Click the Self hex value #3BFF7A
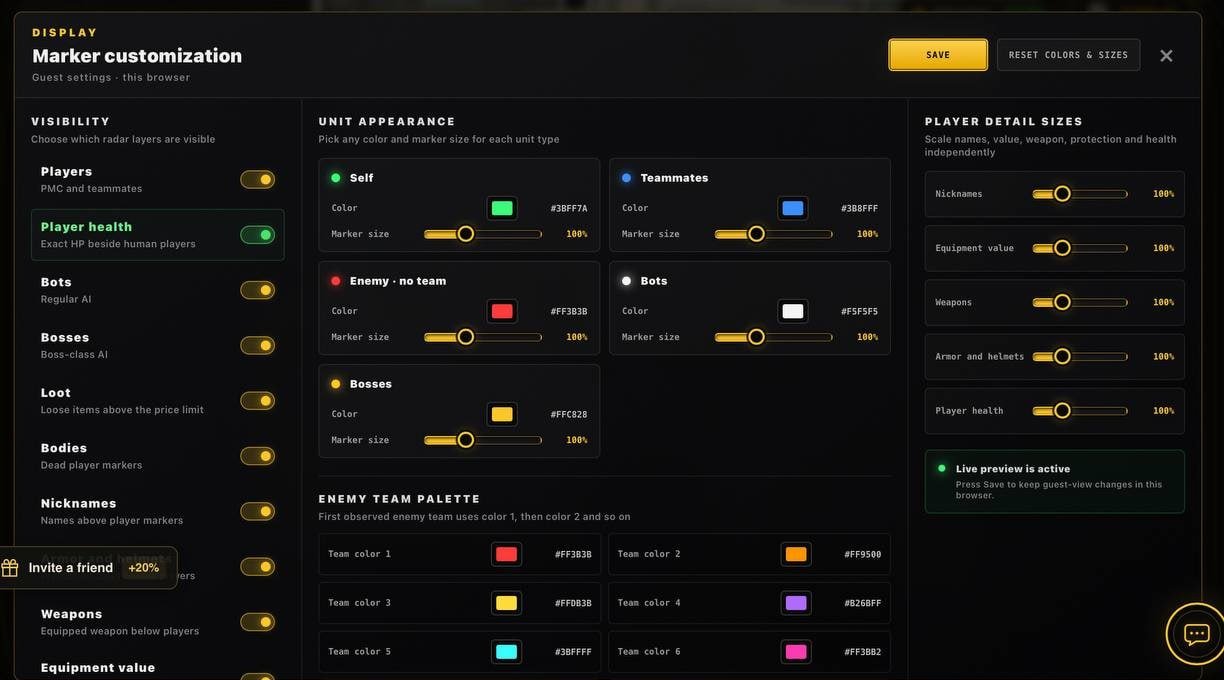 coord(569,208)
